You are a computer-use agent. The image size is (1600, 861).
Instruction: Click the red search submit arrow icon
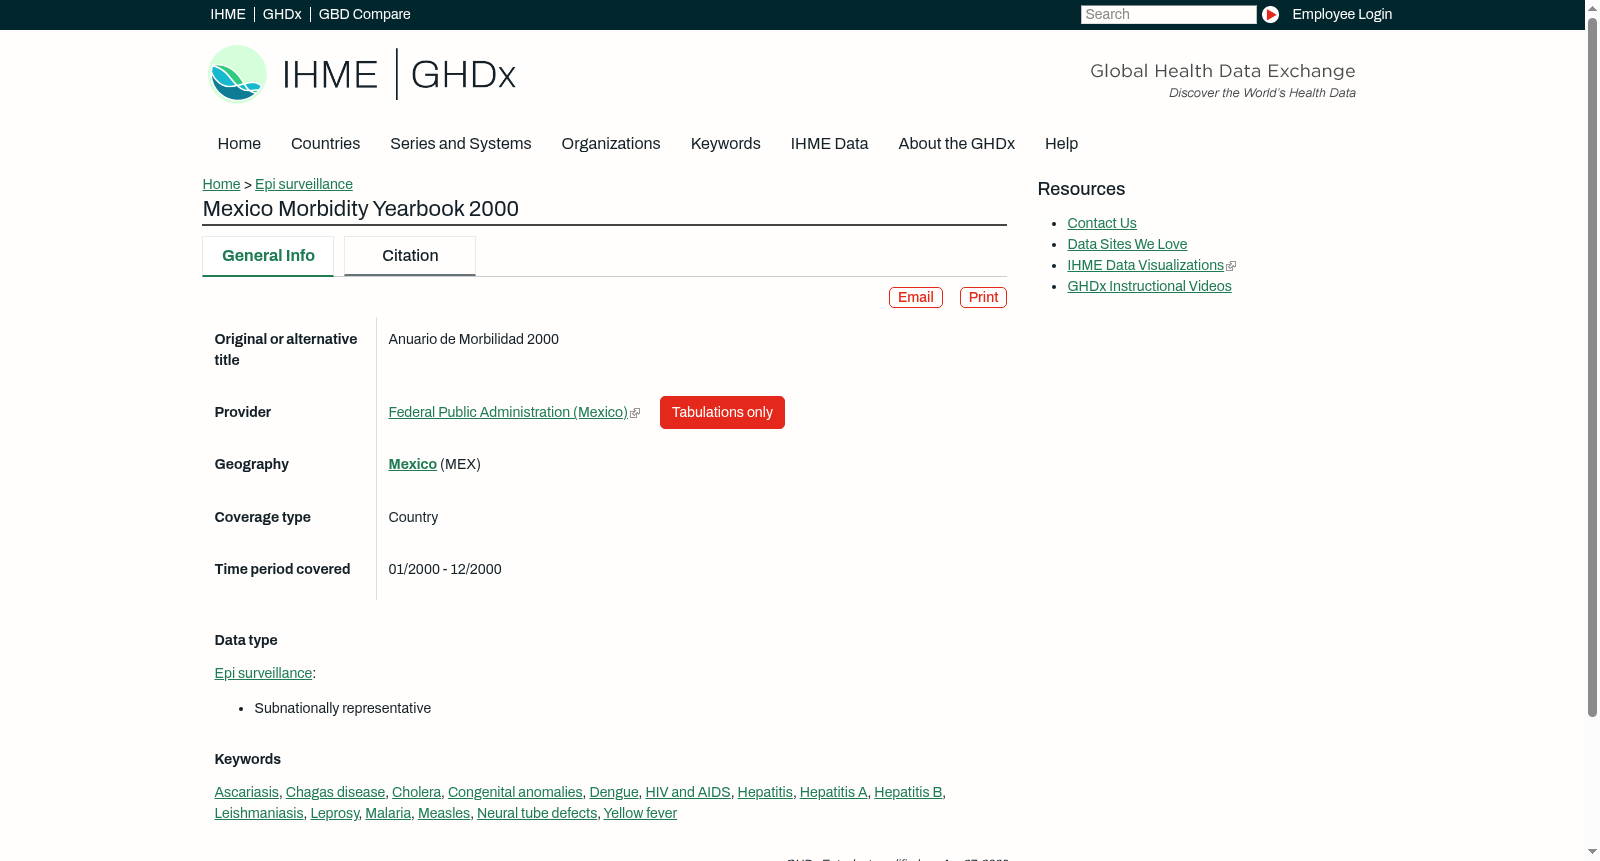[1270, 14]
